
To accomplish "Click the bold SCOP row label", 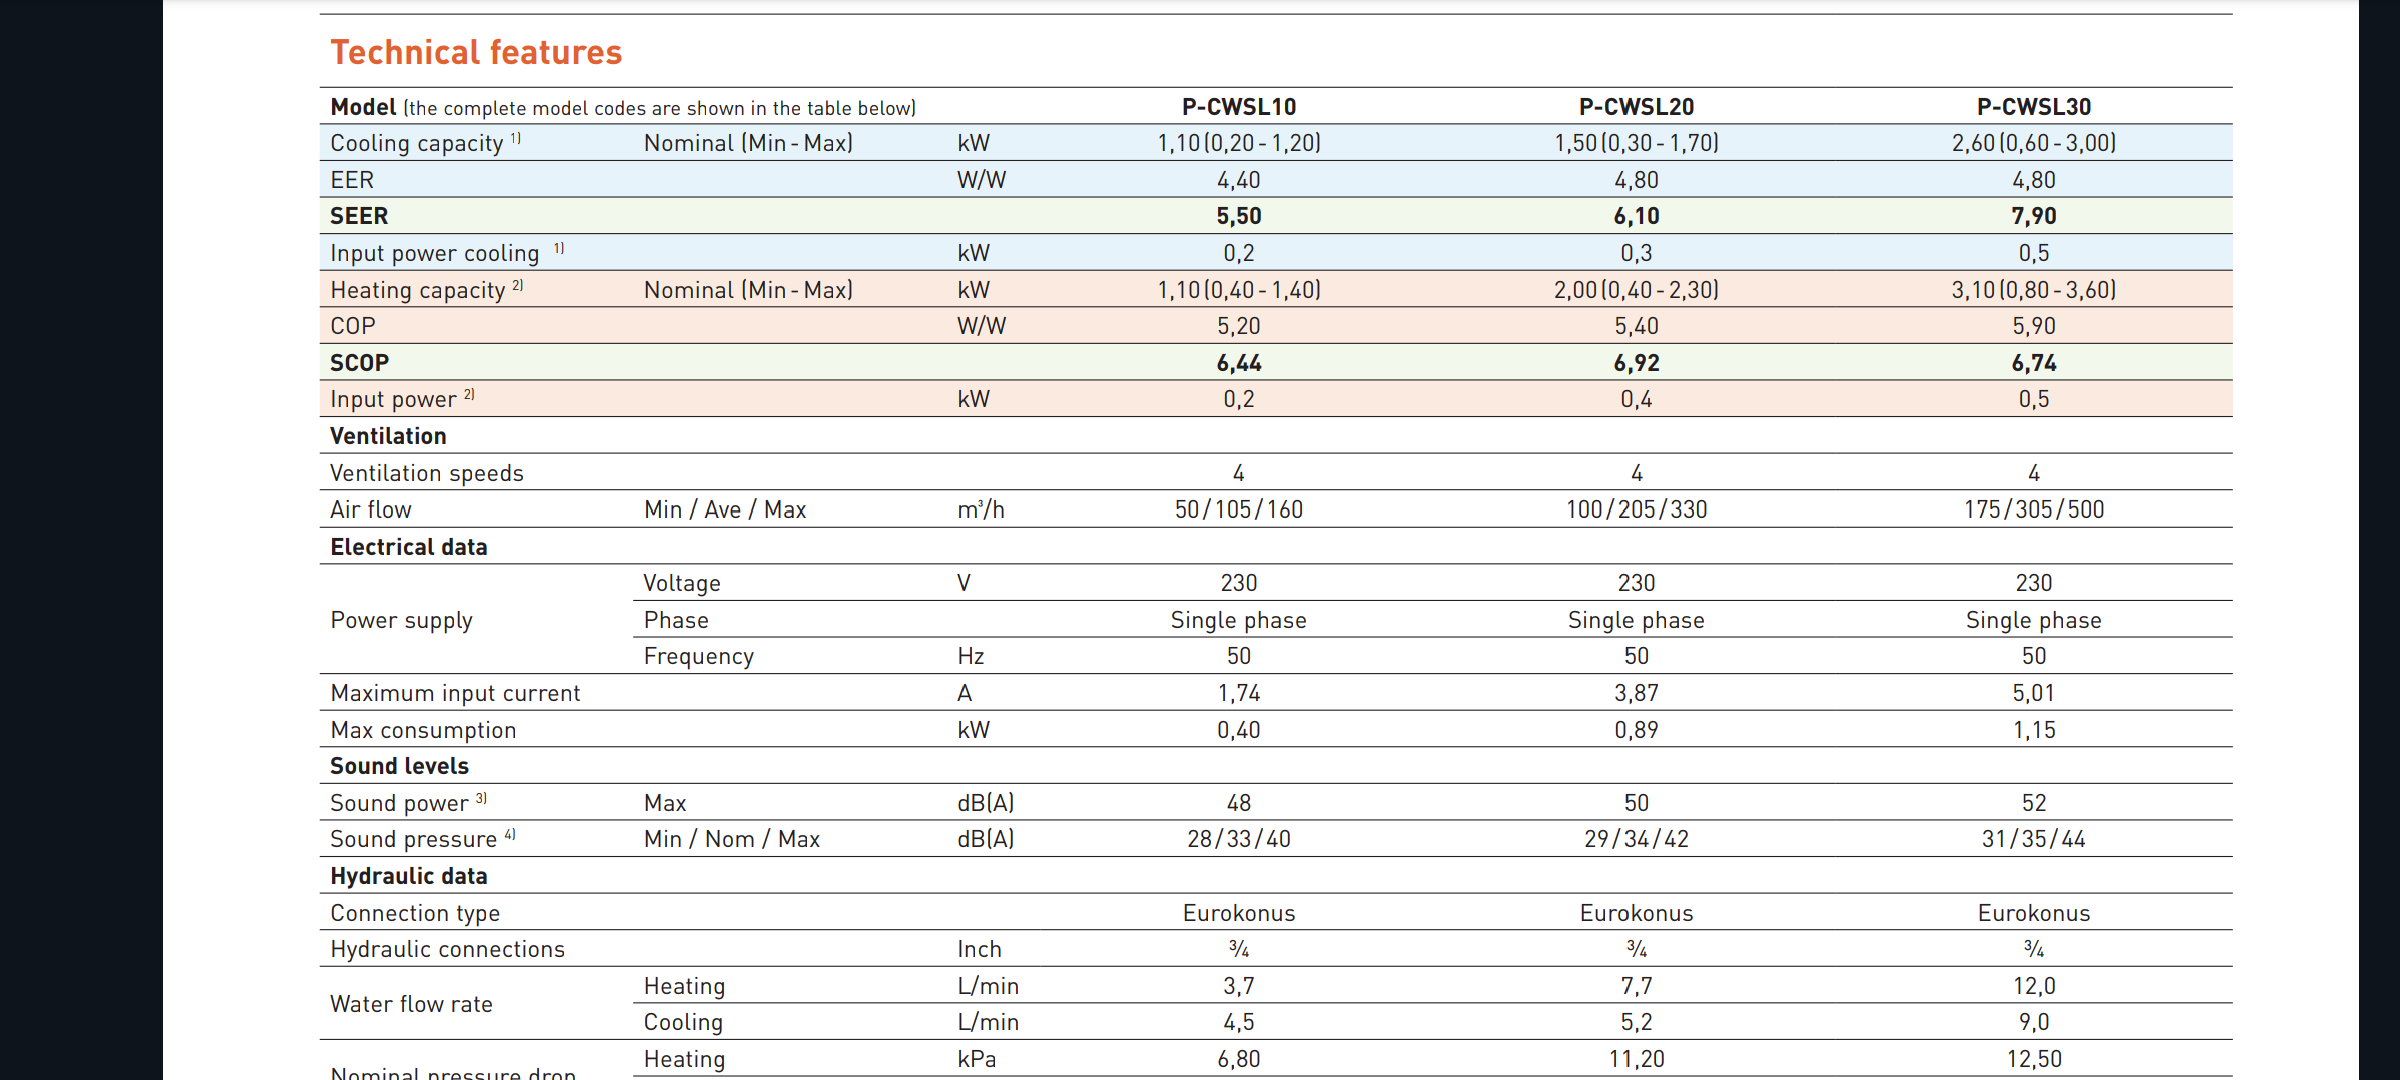I will tap(360, 363).
